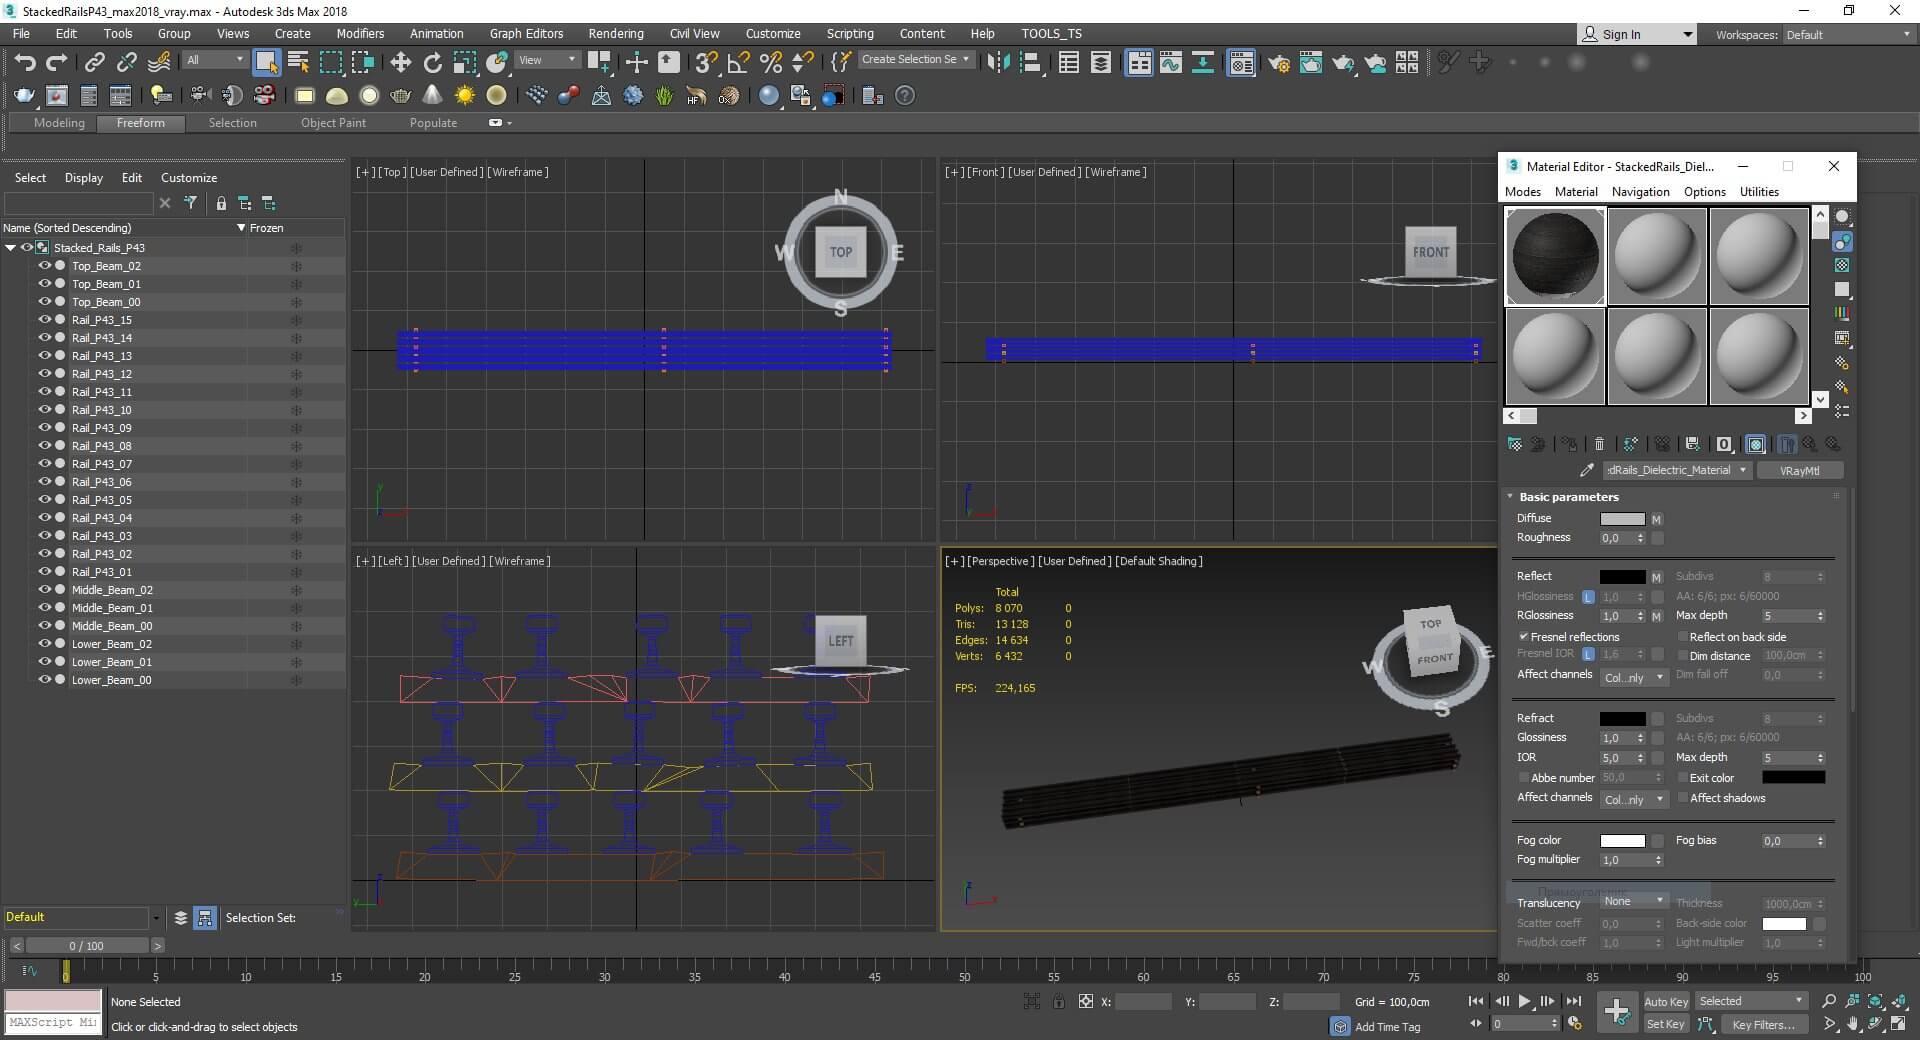Click the Diffuse color swatch
The image size is (1920, 1040).
(1622, 519)
